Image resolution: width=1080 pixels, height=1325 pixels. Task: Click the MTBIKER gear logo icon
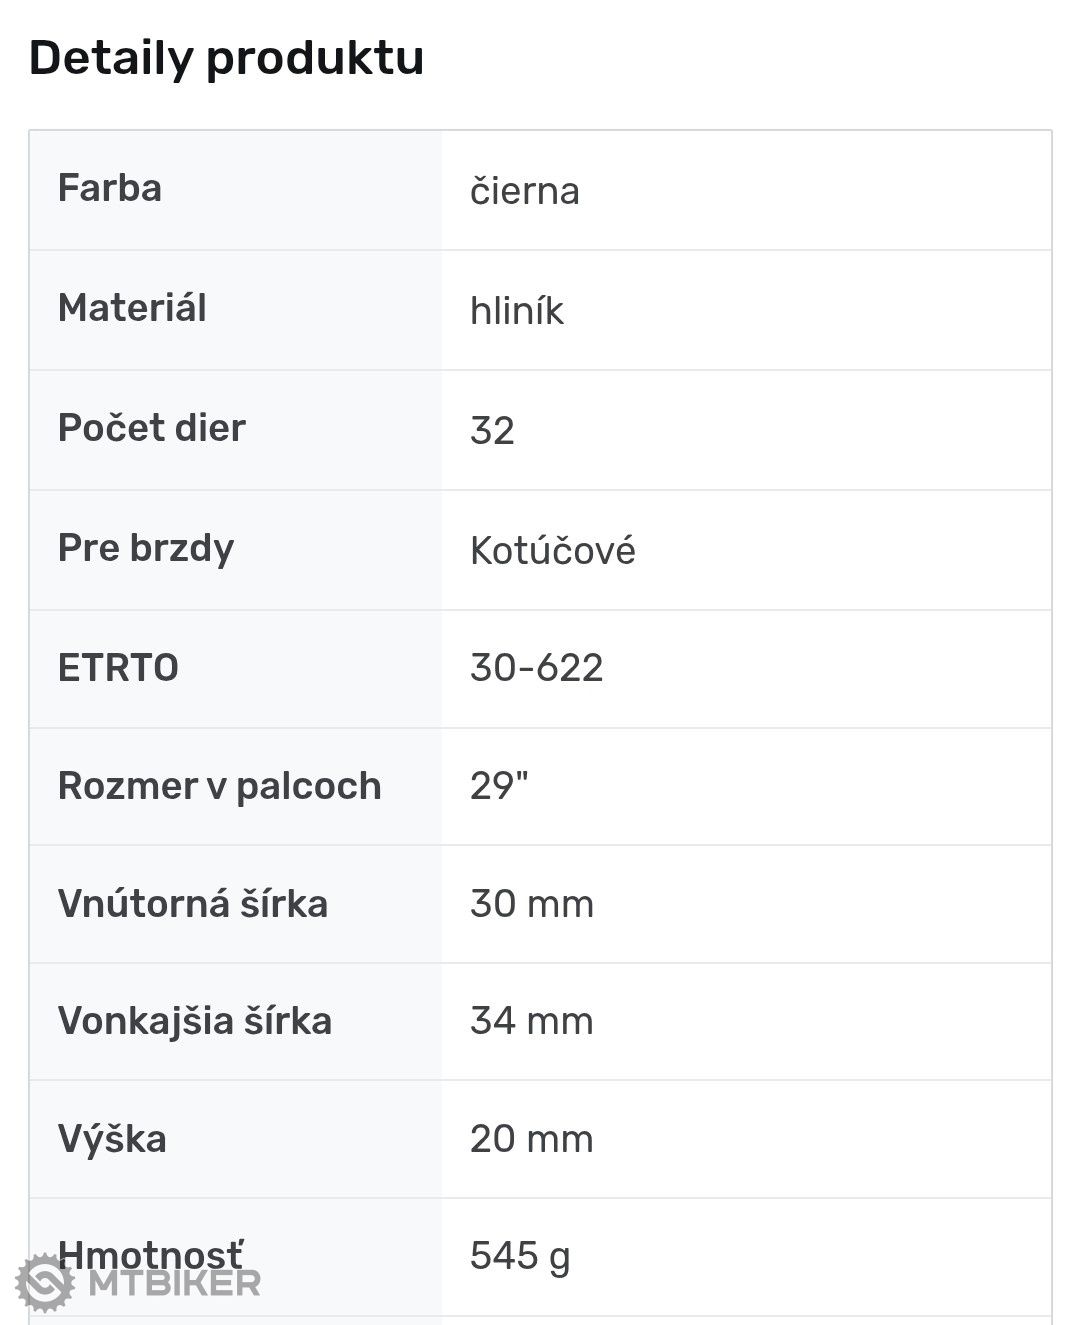click(x=44, y=1282)
